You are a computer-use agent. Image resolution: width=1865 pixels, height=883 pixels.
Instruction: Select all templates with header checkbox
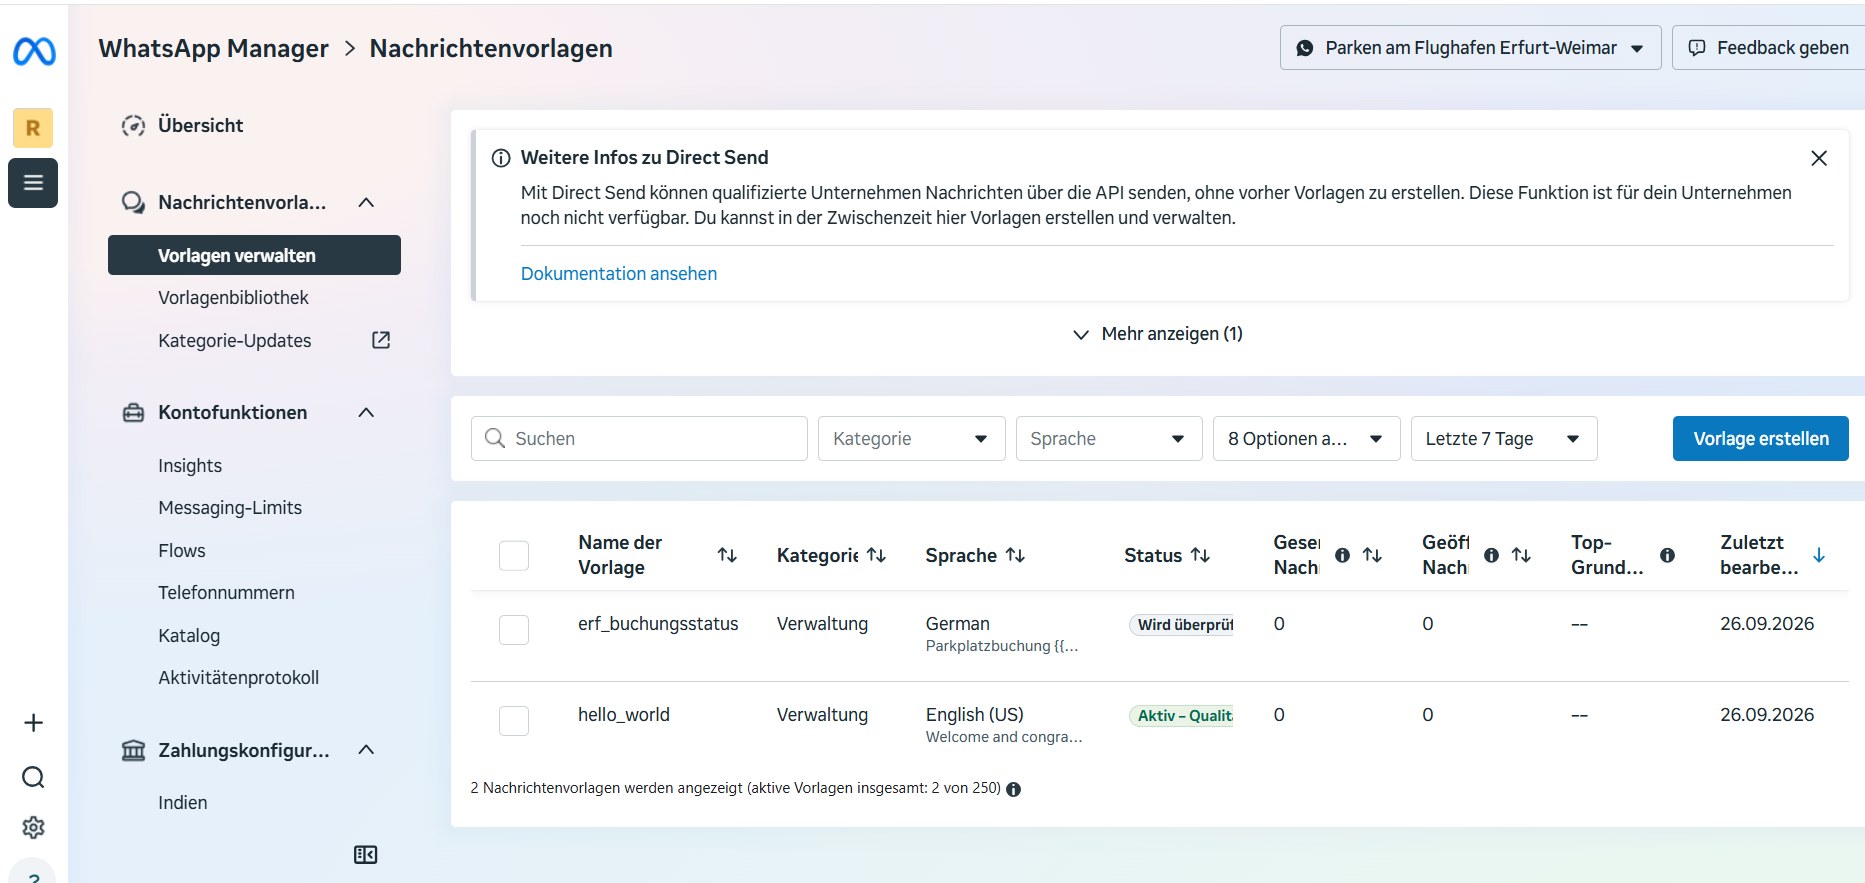[514, 555]
